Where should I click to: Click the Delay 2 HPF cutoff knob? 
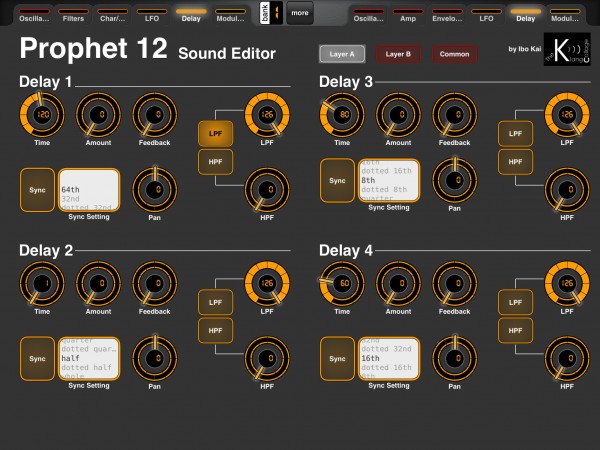(x=267, y=358)
